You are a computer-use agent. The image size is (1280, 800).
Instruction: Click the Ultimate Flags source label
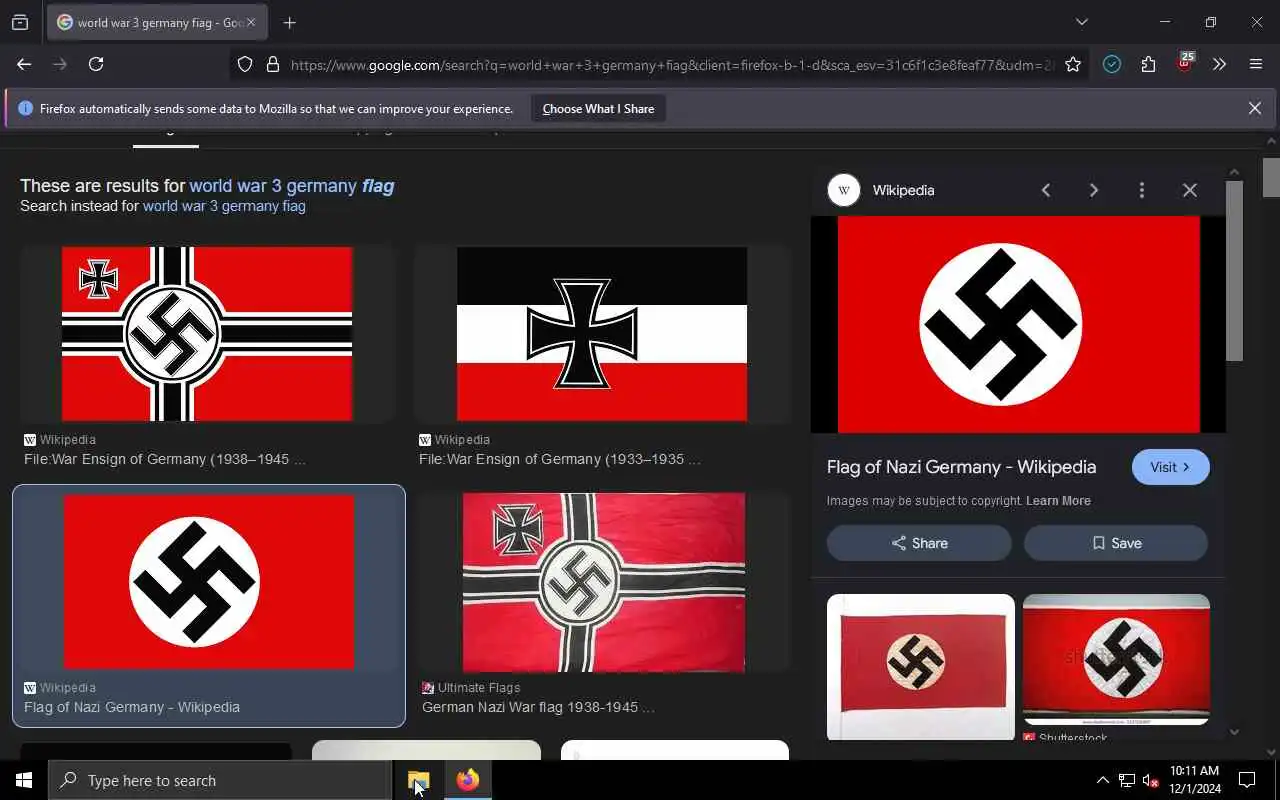479,688
